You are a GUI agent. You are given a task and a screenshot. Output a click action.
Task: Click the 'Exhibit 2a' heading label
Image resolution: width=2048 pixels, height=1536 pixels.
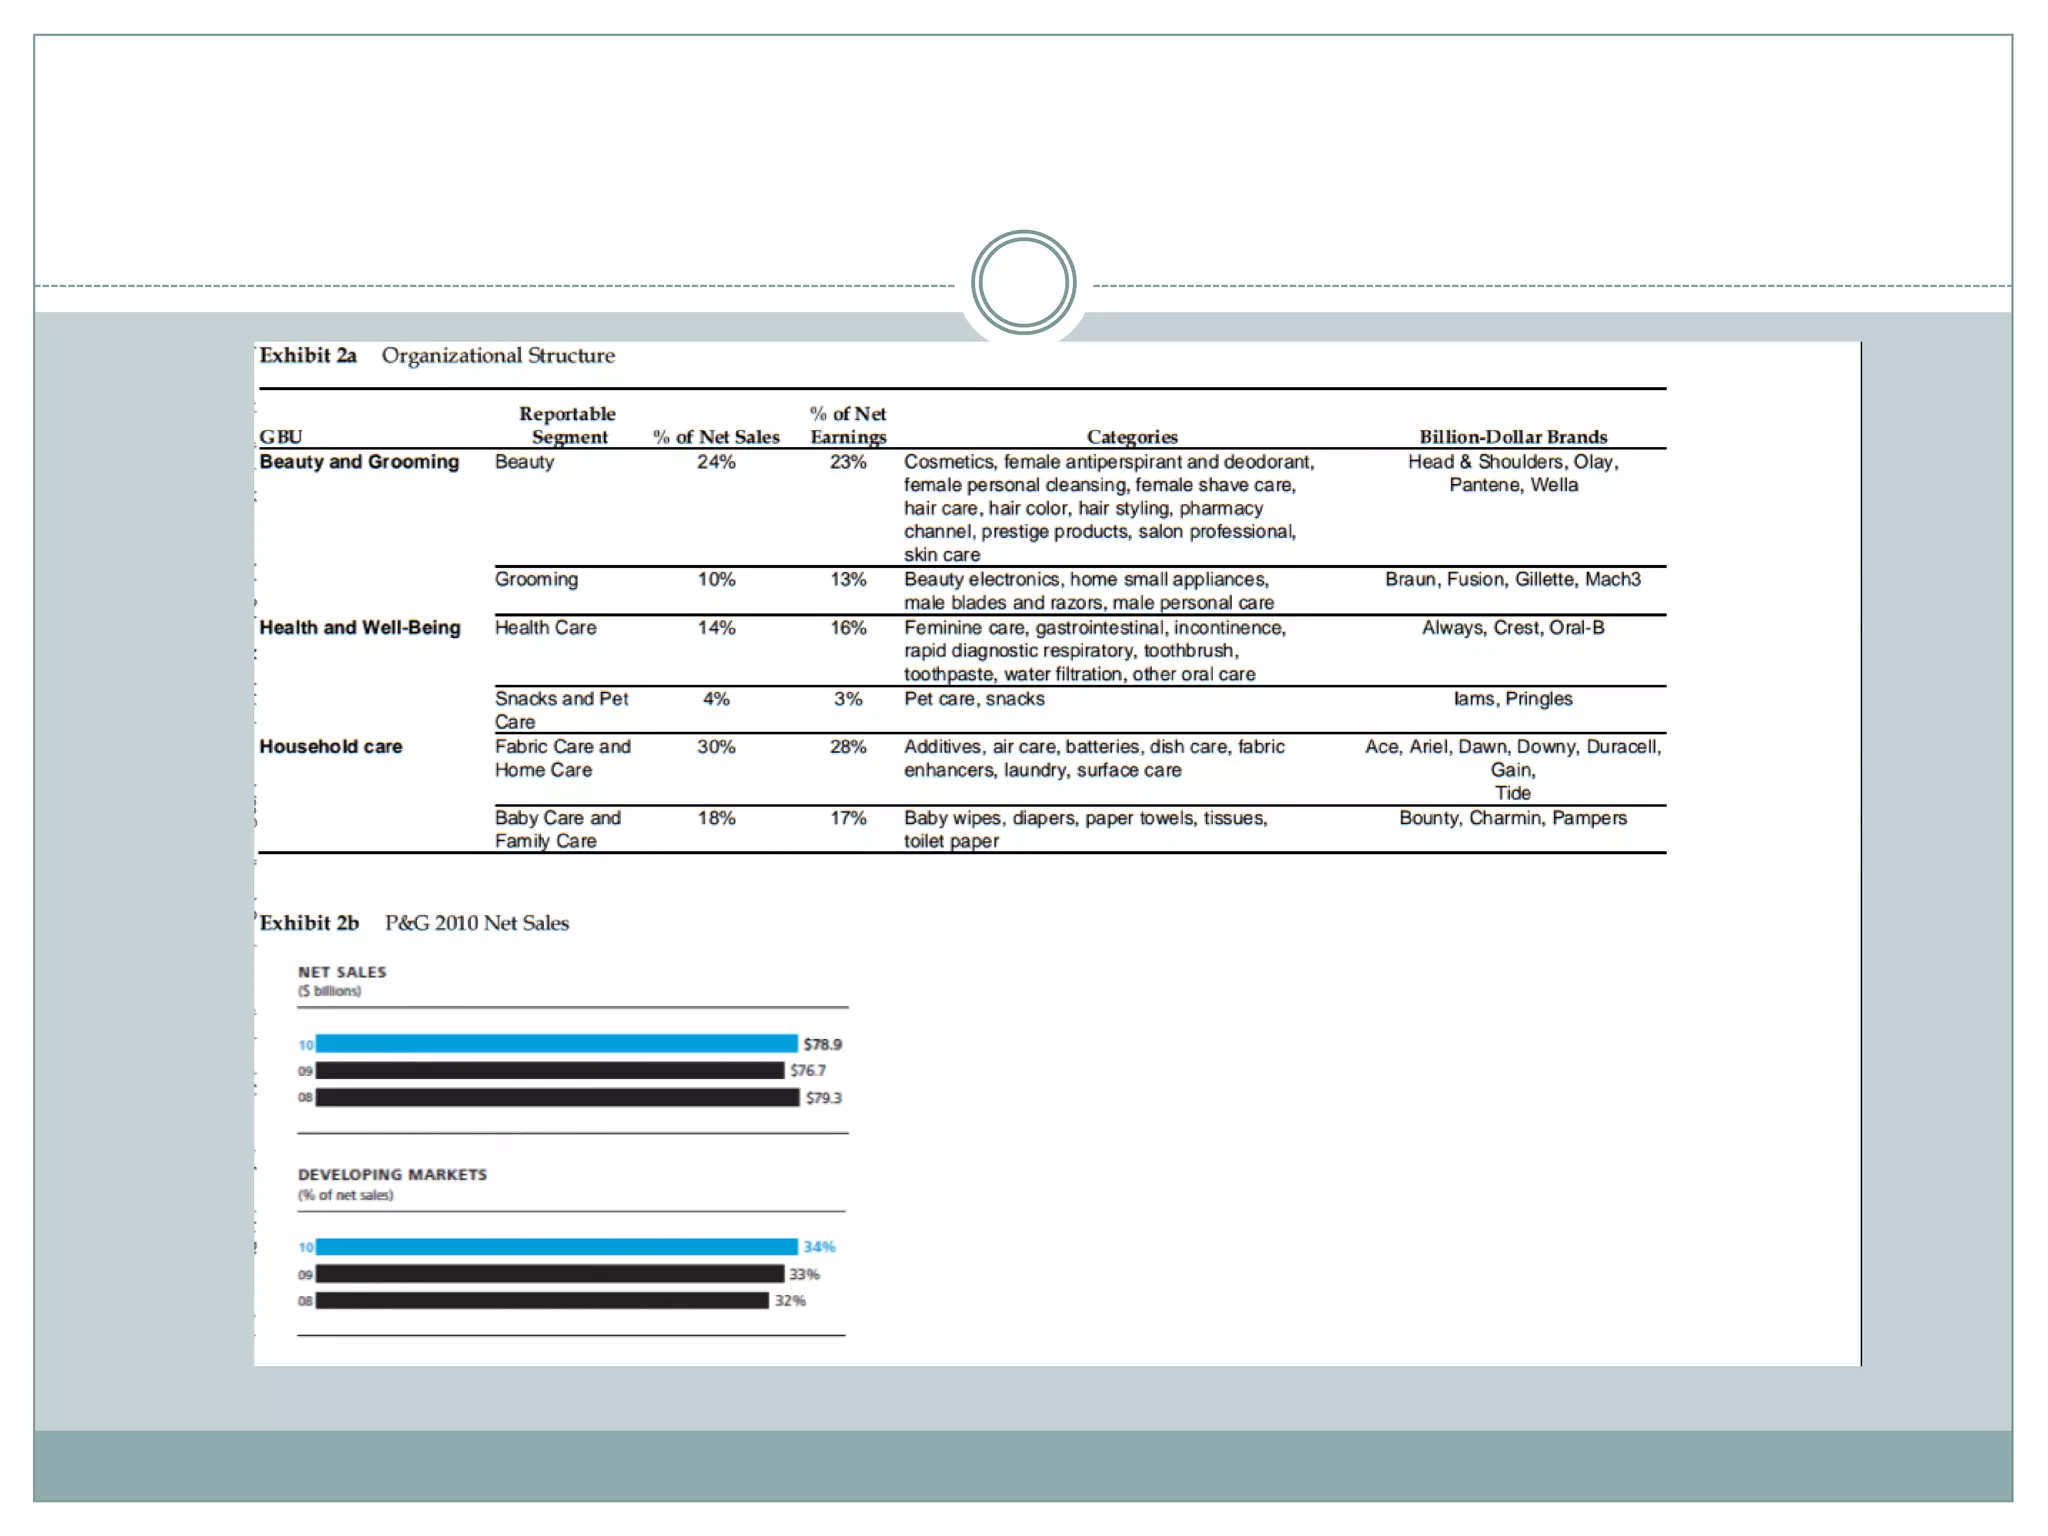(x=308, y=356)
